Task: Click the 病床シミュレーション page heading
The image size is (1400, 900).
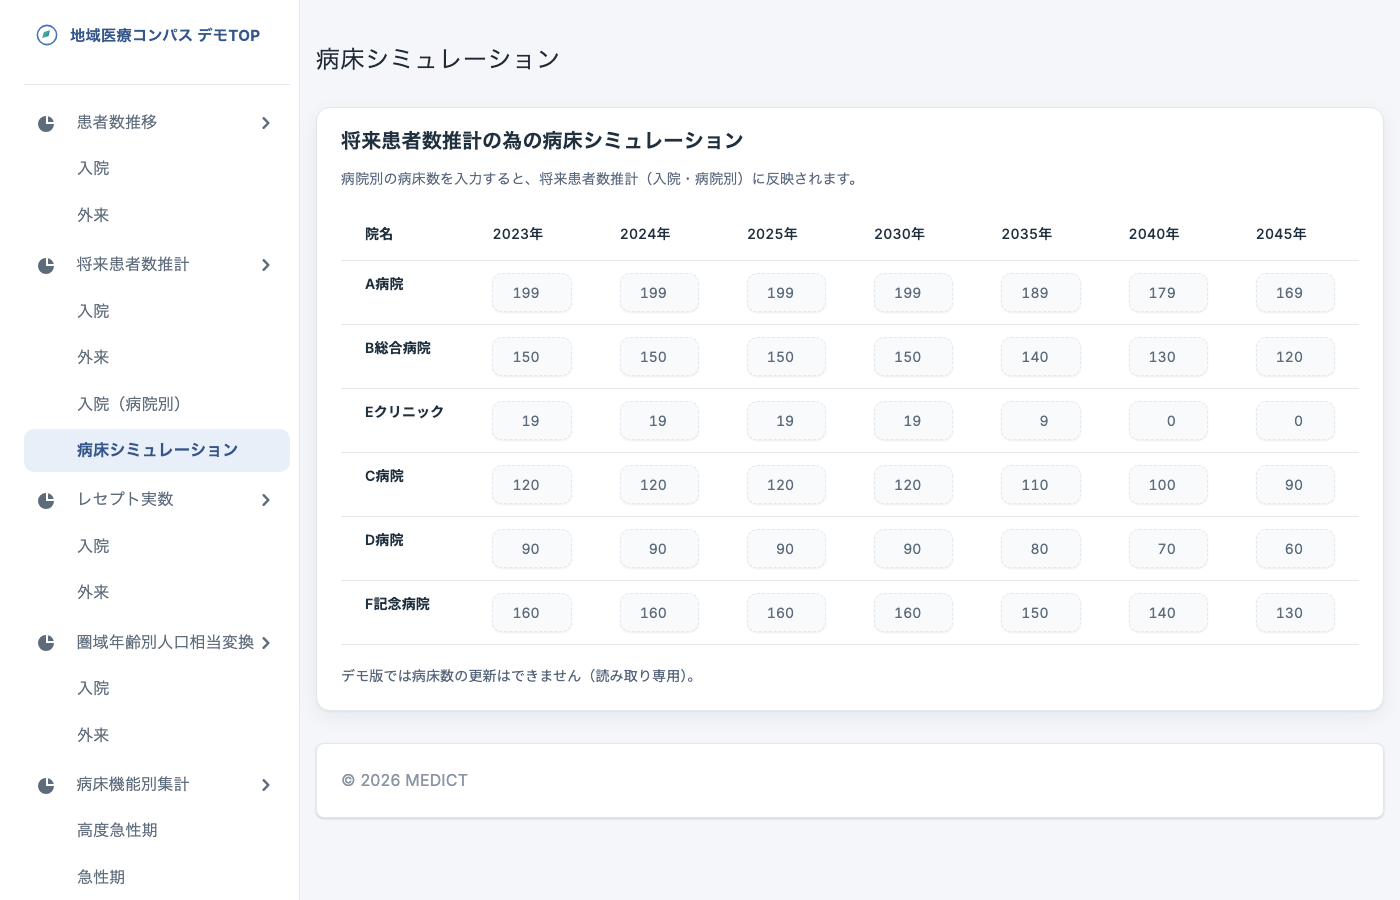Action: click(x=438, y=59)
